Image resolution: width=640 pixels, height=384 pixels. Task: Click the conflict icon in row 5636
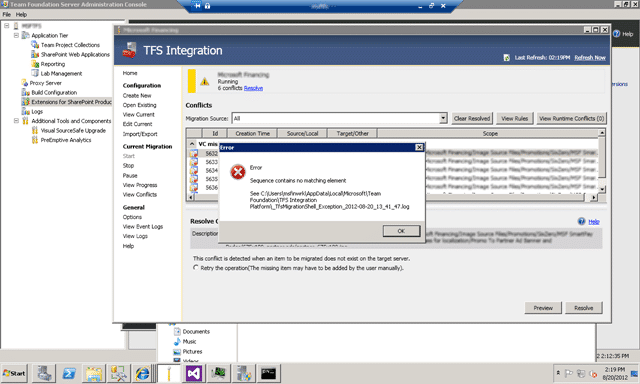tap(193, 188)
